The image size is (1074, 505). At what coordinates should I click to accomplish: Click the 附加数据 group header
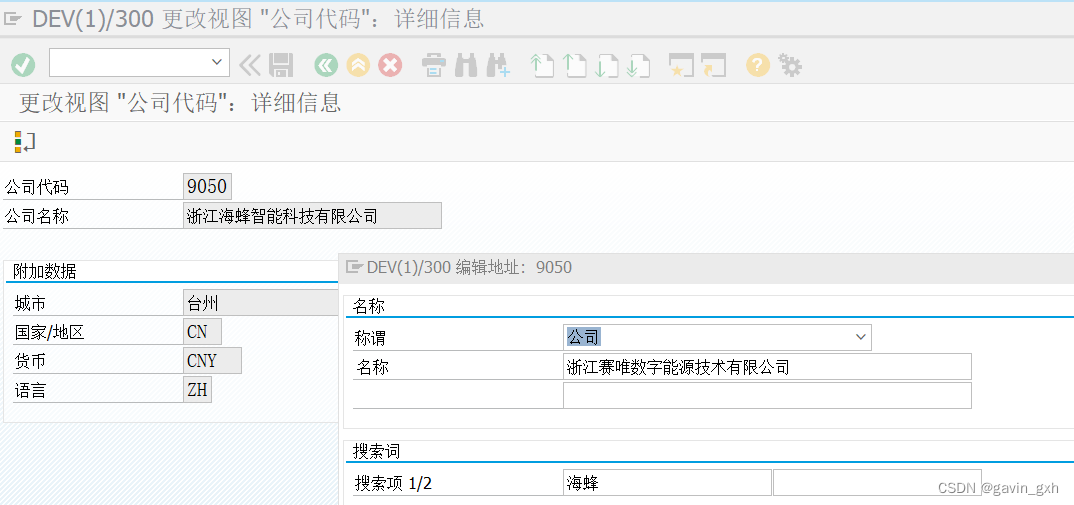45,271
